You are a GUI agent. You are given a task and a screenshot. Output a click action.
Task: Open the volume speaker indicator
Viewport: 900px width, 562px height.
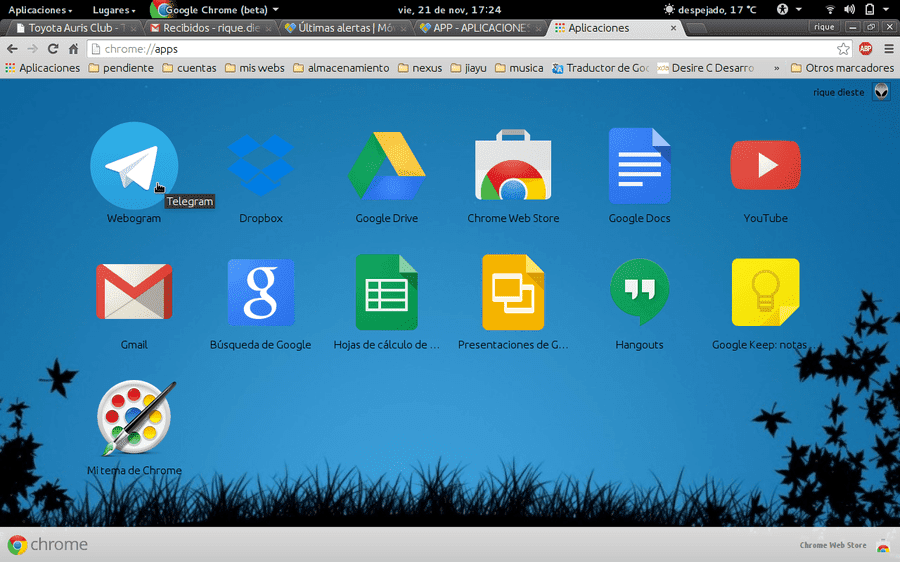click(x=849, y=9)
